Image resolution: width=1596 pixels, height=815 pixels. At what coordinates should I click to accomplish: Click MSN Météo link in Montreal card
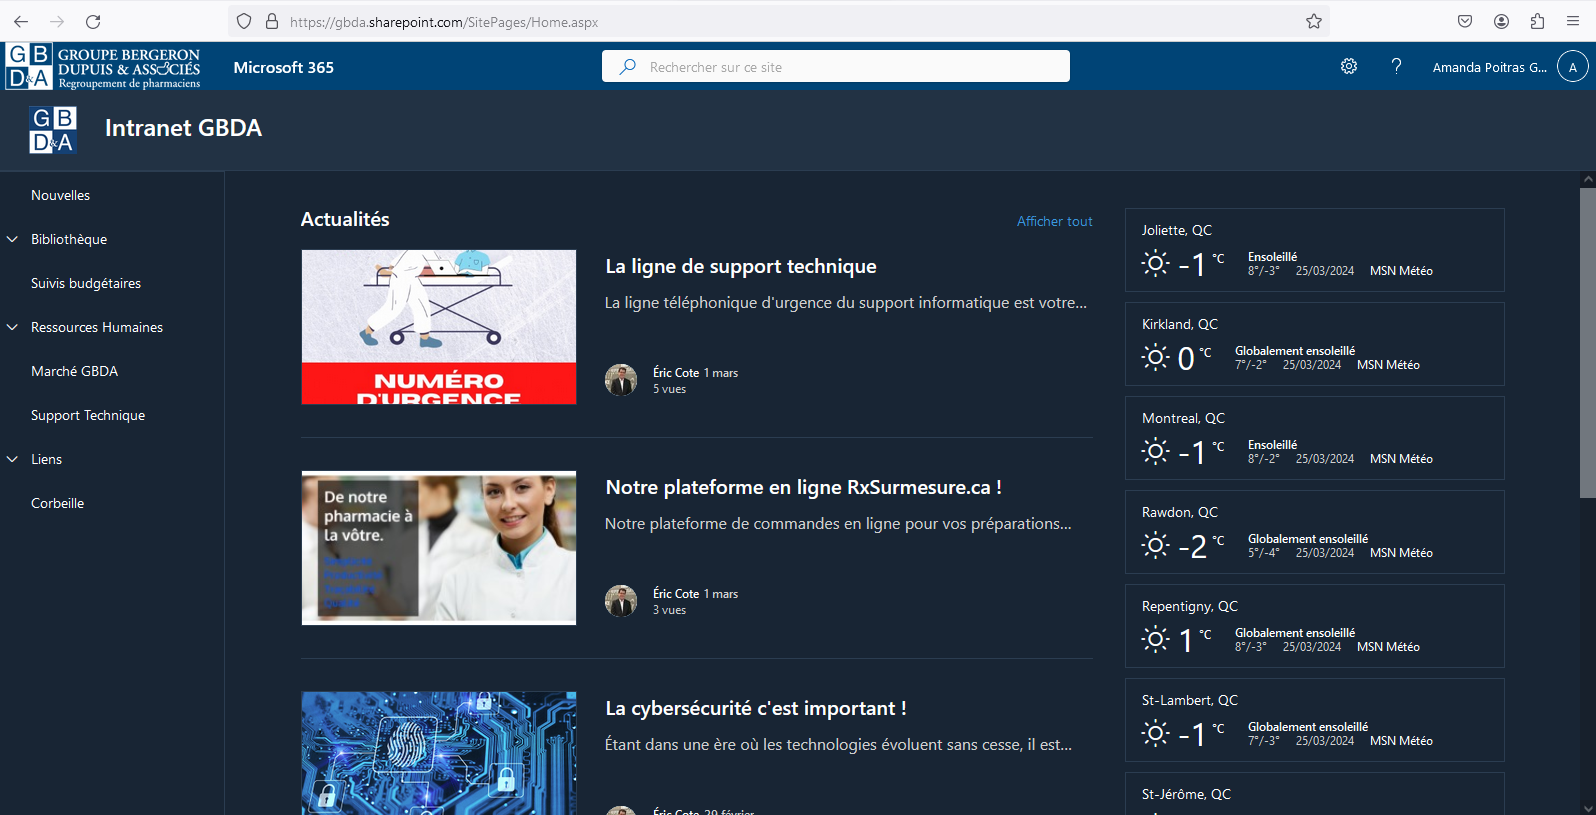(1401, 459)
